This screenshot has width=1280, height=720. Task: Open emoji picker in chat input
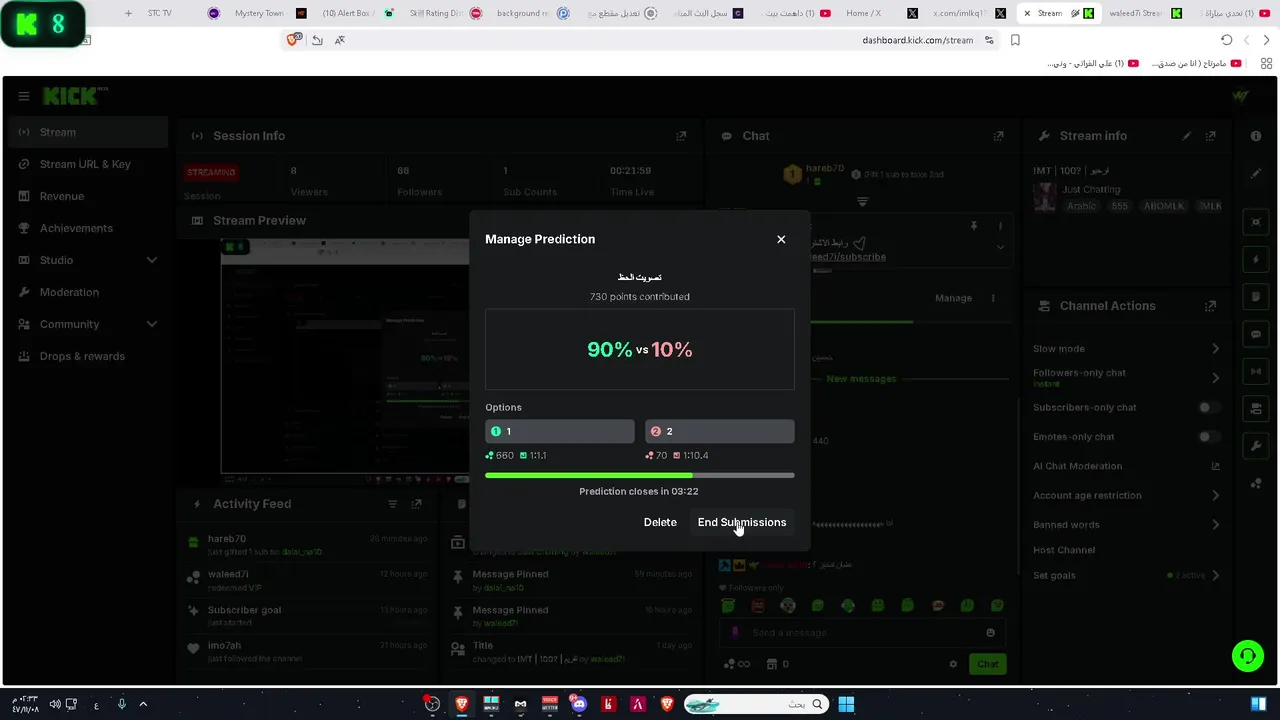[990, 632]
